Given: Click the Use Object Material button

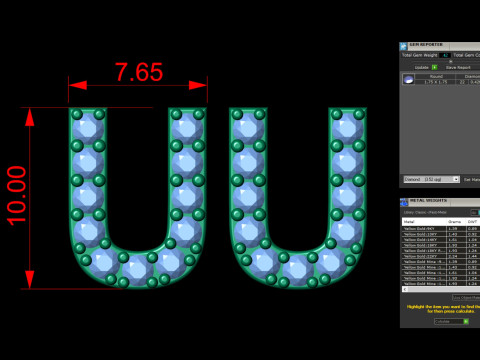Looking at the screenshot, I should 466,297.
